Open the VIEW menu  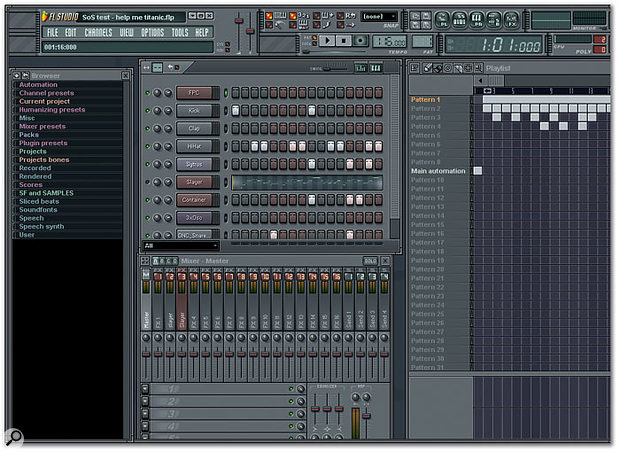[127, 32]
